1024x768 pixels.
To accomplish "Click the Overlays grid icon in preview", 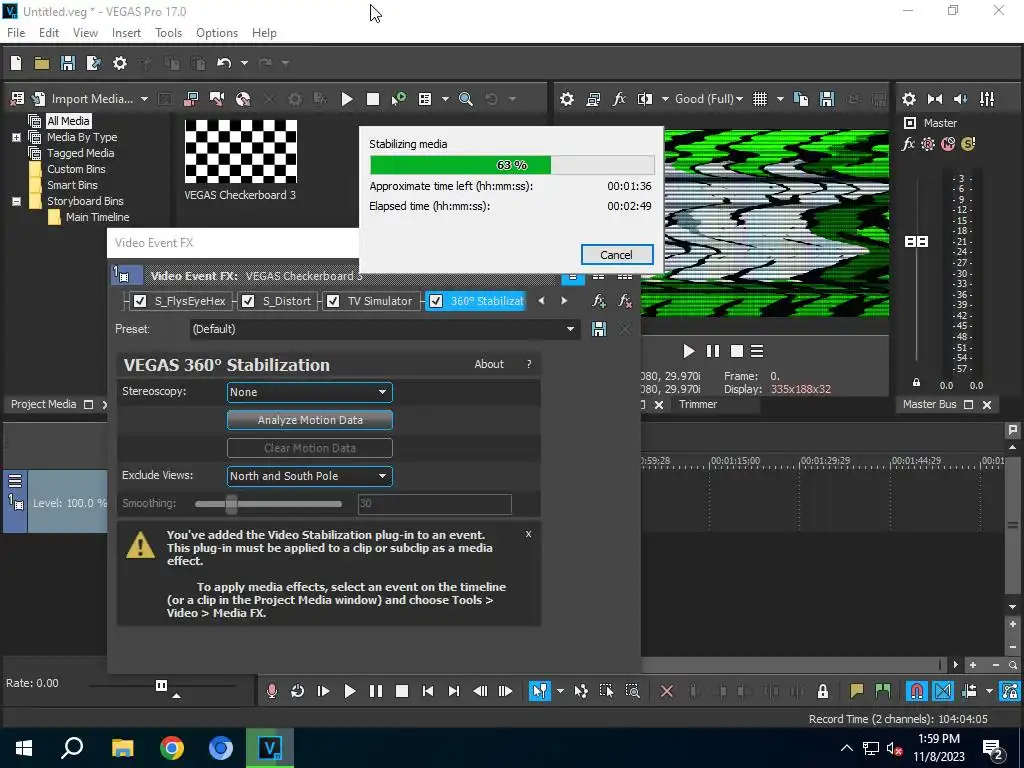I will (x=760, y=99).
